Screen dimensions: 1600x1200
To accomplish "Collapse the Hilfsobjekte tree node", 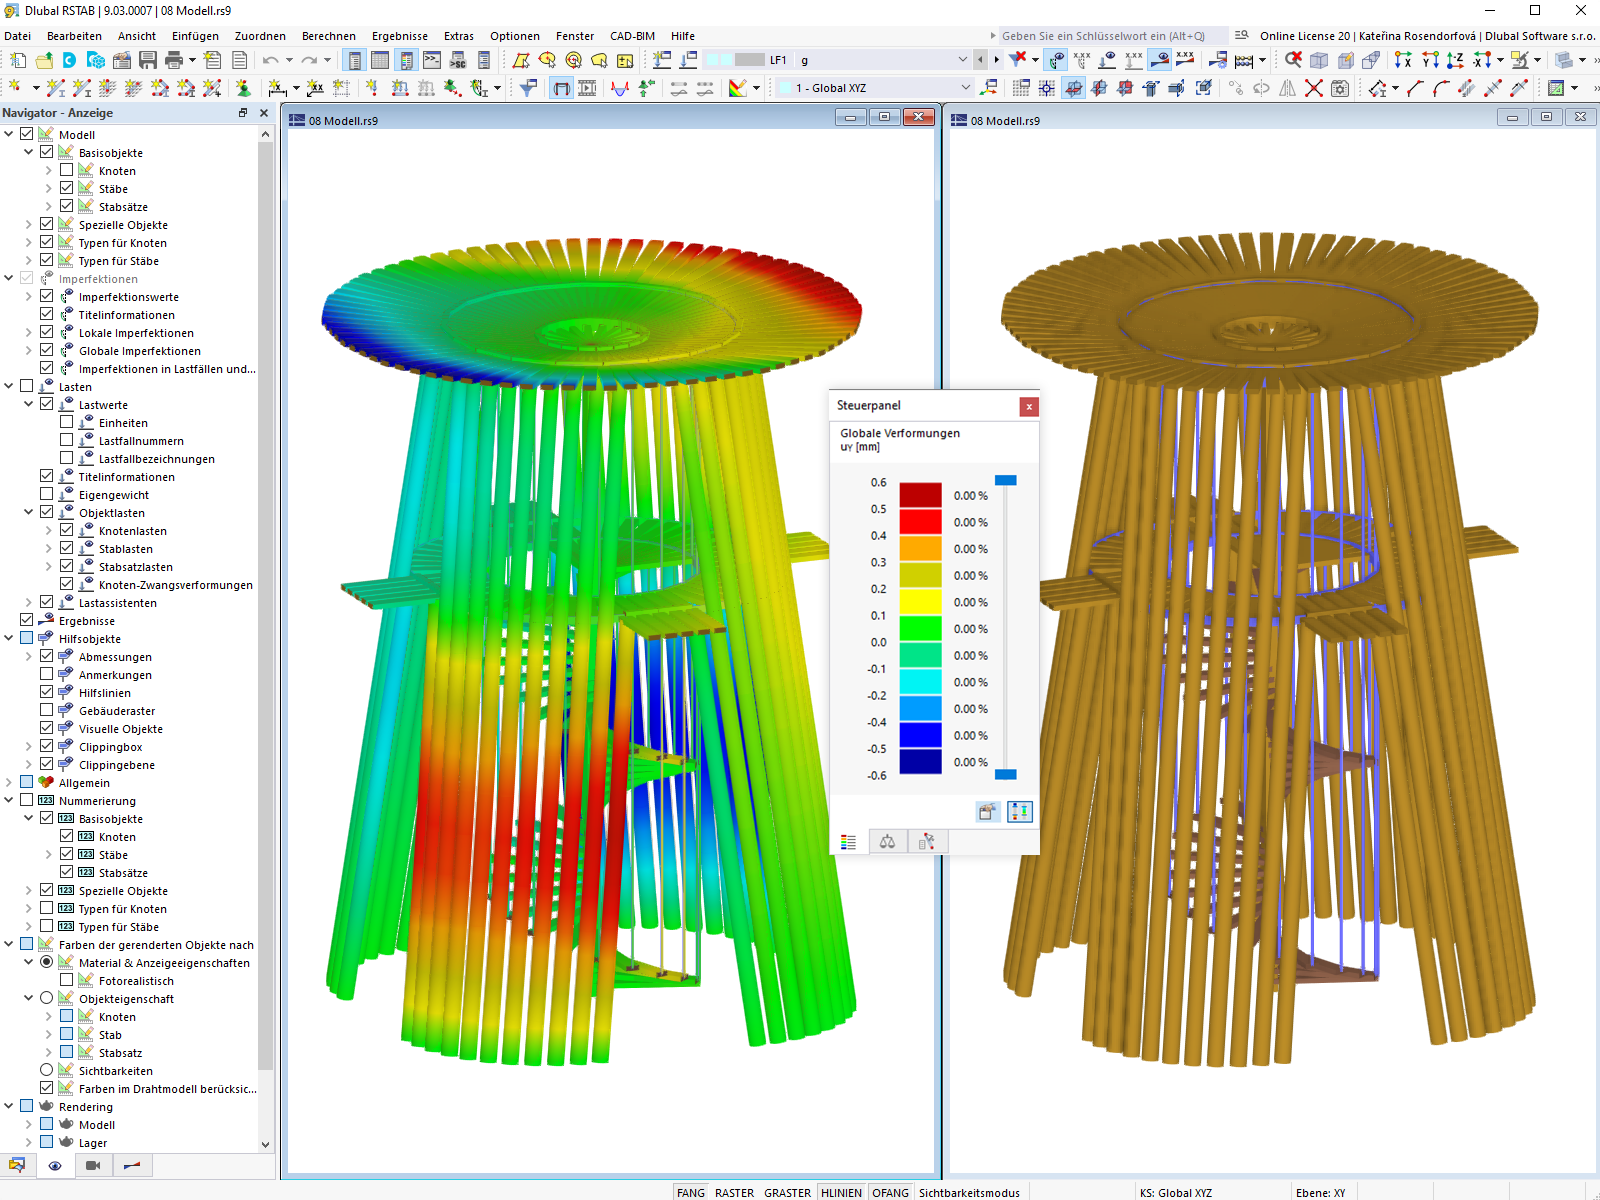I will (9, 638).
